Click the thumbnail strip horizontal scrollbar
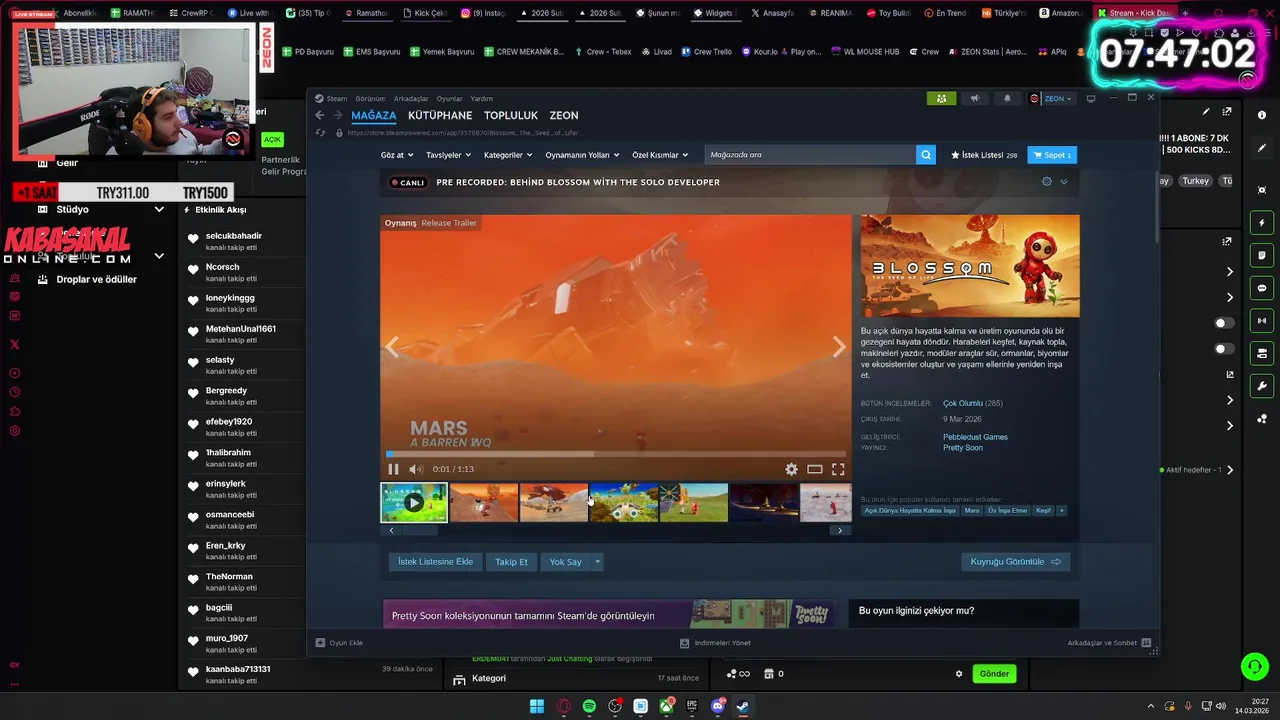Viewport: 1280px width, 720px height. click(x=615, y=530)
